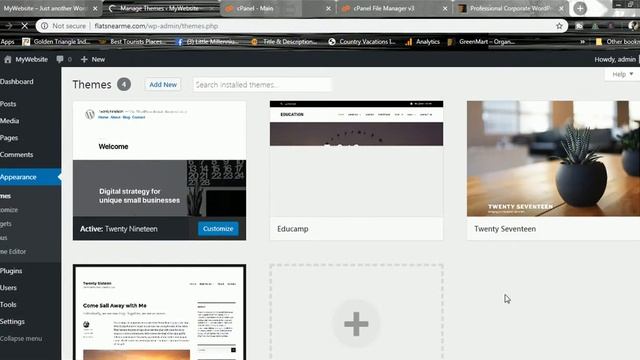Open Customize submenu item under Appearance
This screenshot has width=640, height=360.
(x=9, y=210)
